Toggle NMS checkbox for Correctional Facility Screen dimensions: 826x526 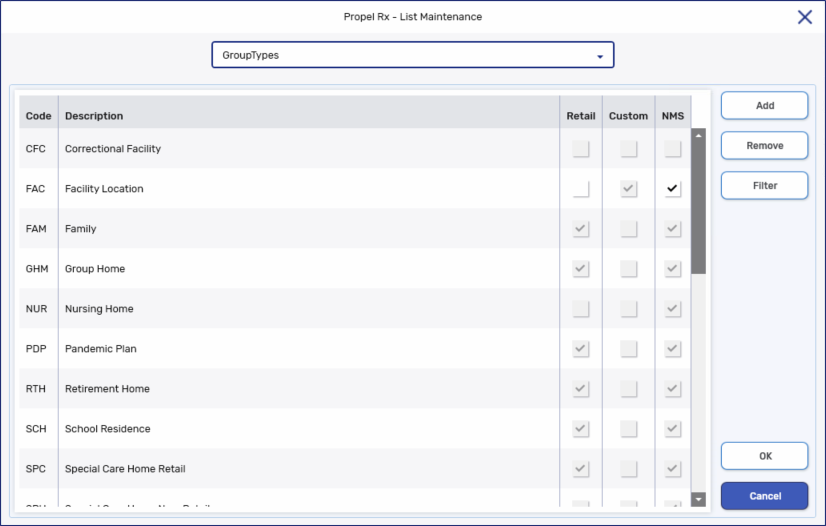tap(673, 148)
